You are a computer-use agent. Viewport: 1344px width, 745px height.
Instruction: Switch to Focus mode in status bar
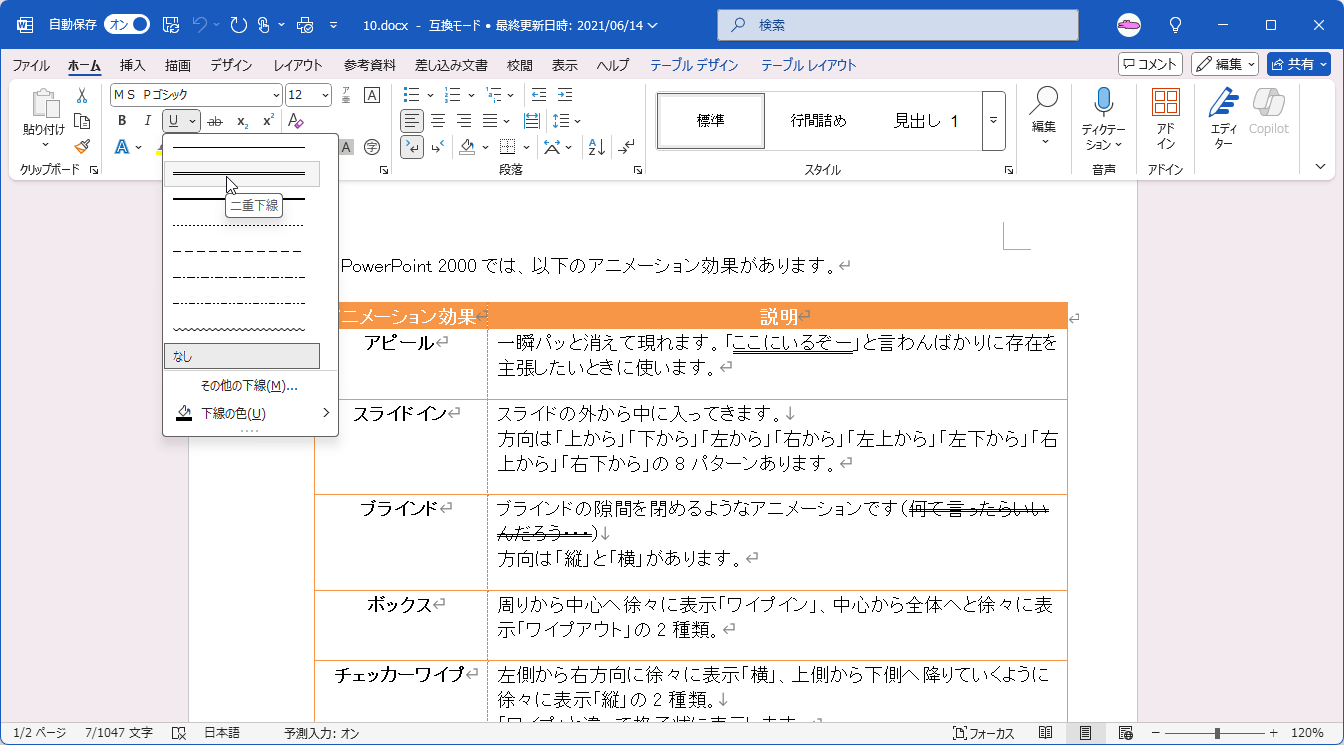click(983, 733)
